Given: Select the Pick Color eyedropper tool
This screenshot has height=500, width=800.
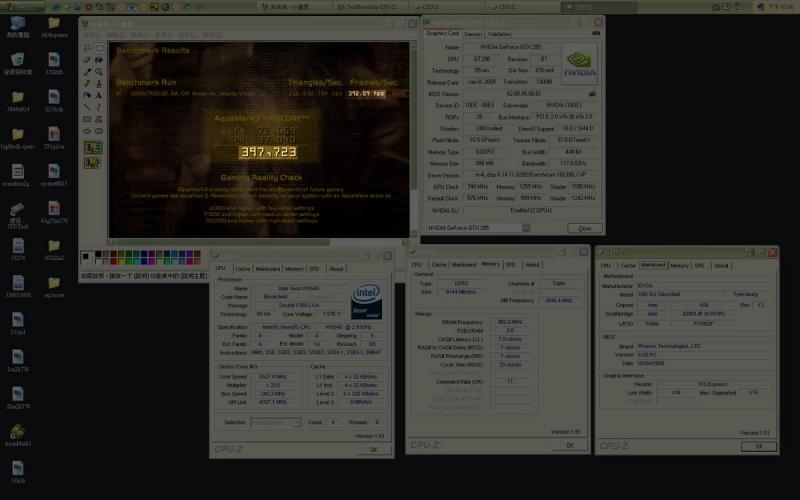Looking at the screenshot, I should coord(87,71).
